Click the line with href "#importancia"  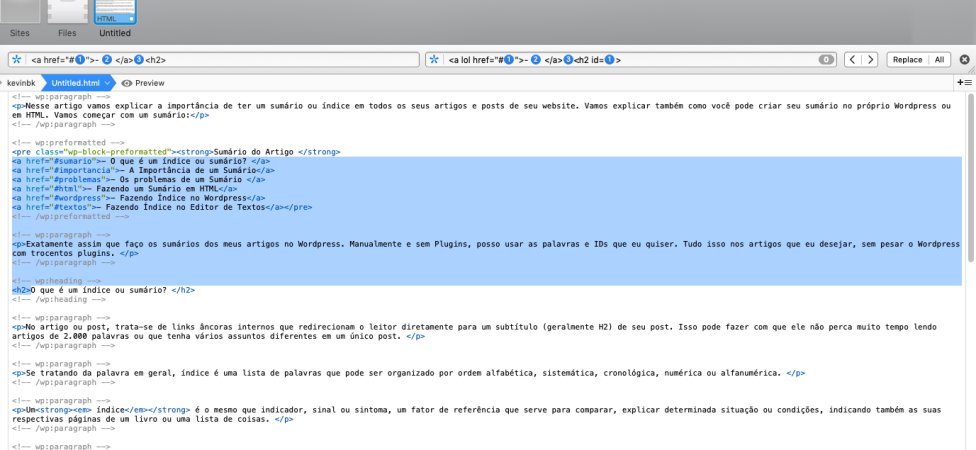click(143, 170)
